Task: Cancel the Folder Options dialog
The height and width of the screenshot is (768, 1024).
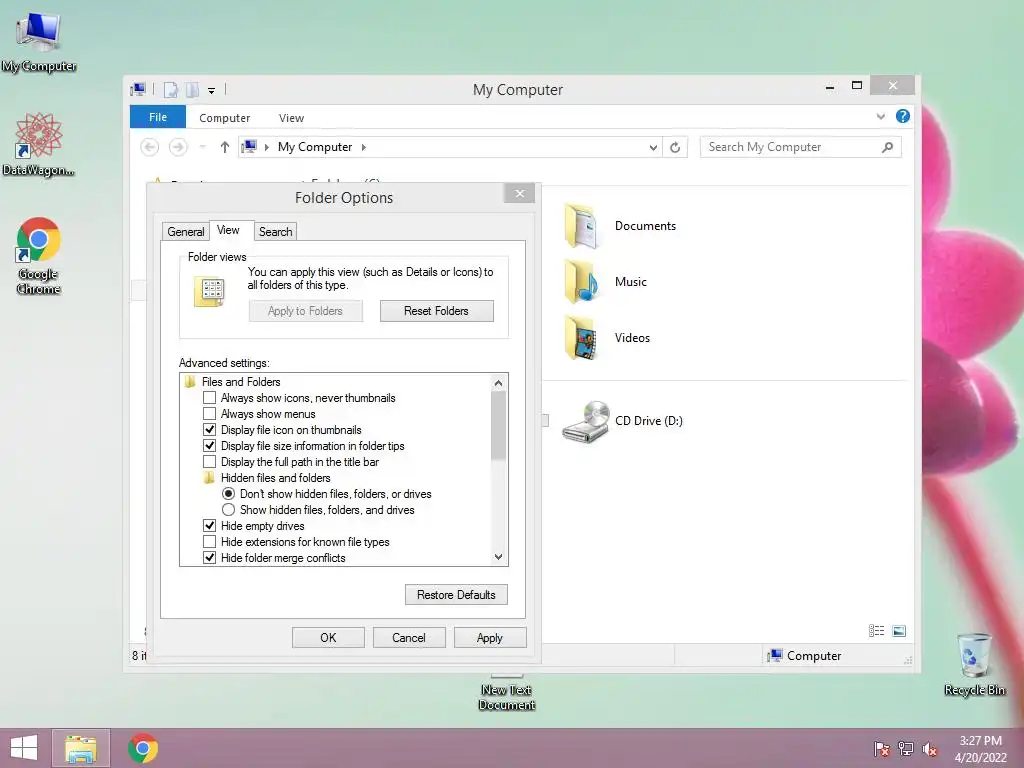Action: (x=409, y=638)
